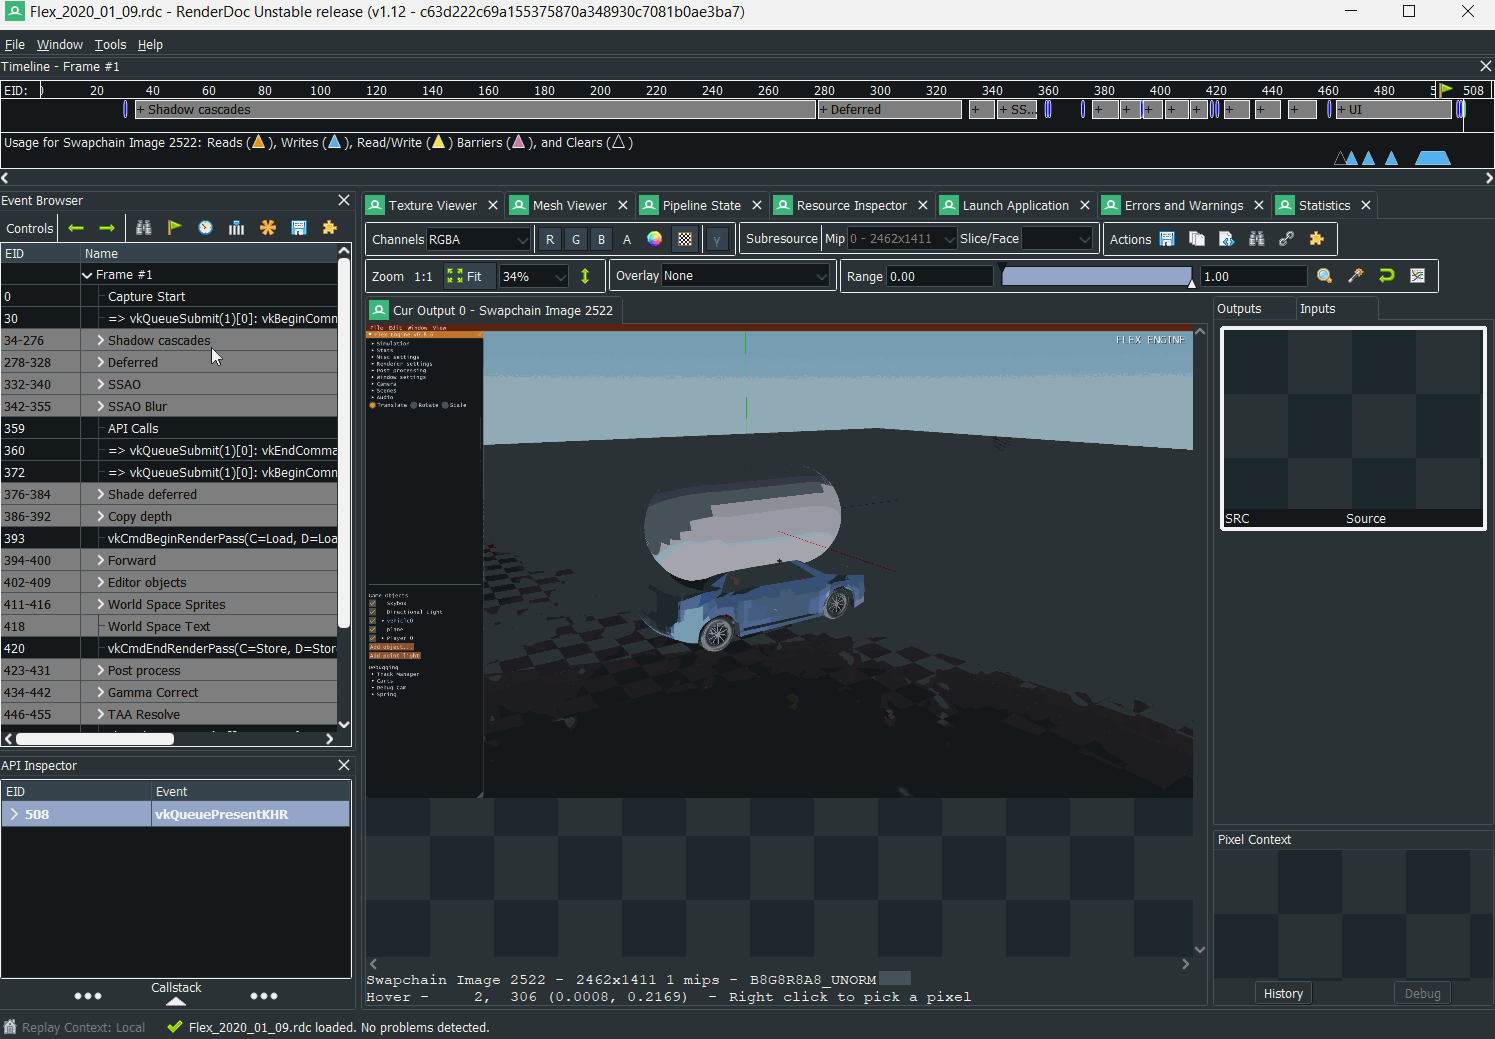
Task: Click the Range minimum 0.00 input field
Action: [x=939, y=276]
